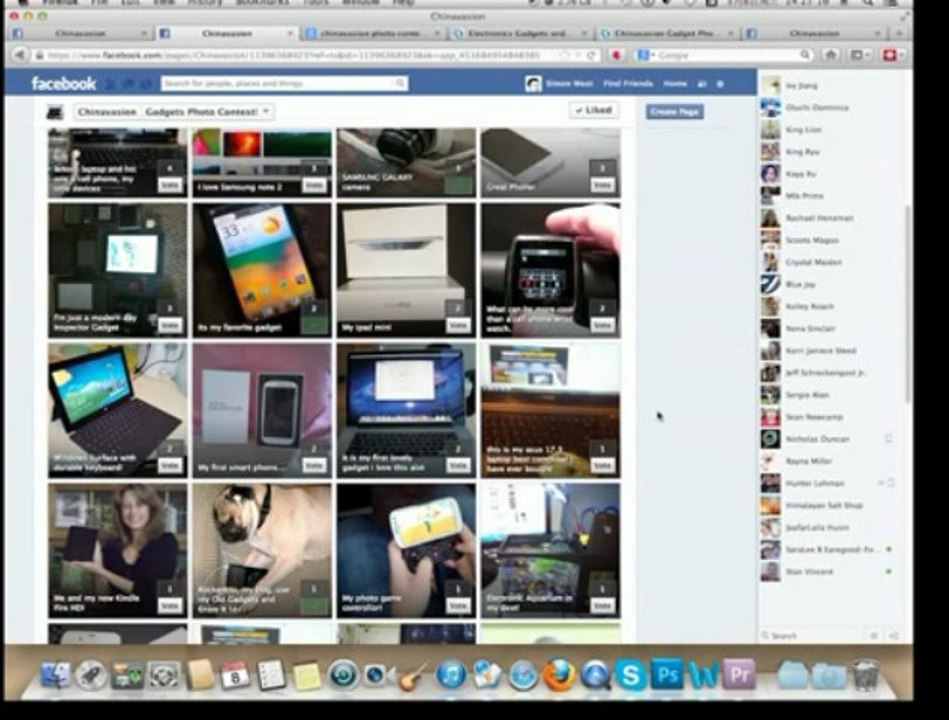949x720 pixels.
Task: Open Google search engine dropdown in toolbar
Action: pyautogui.click(x=645, y=55)
